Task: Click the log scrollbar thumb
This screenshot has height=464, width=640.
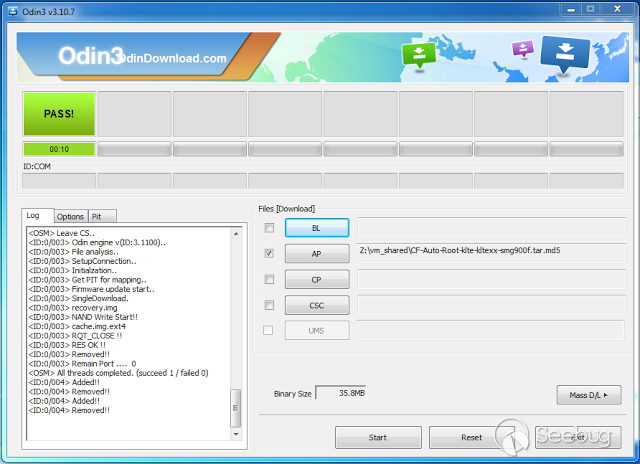Action: tap(236, 408)
